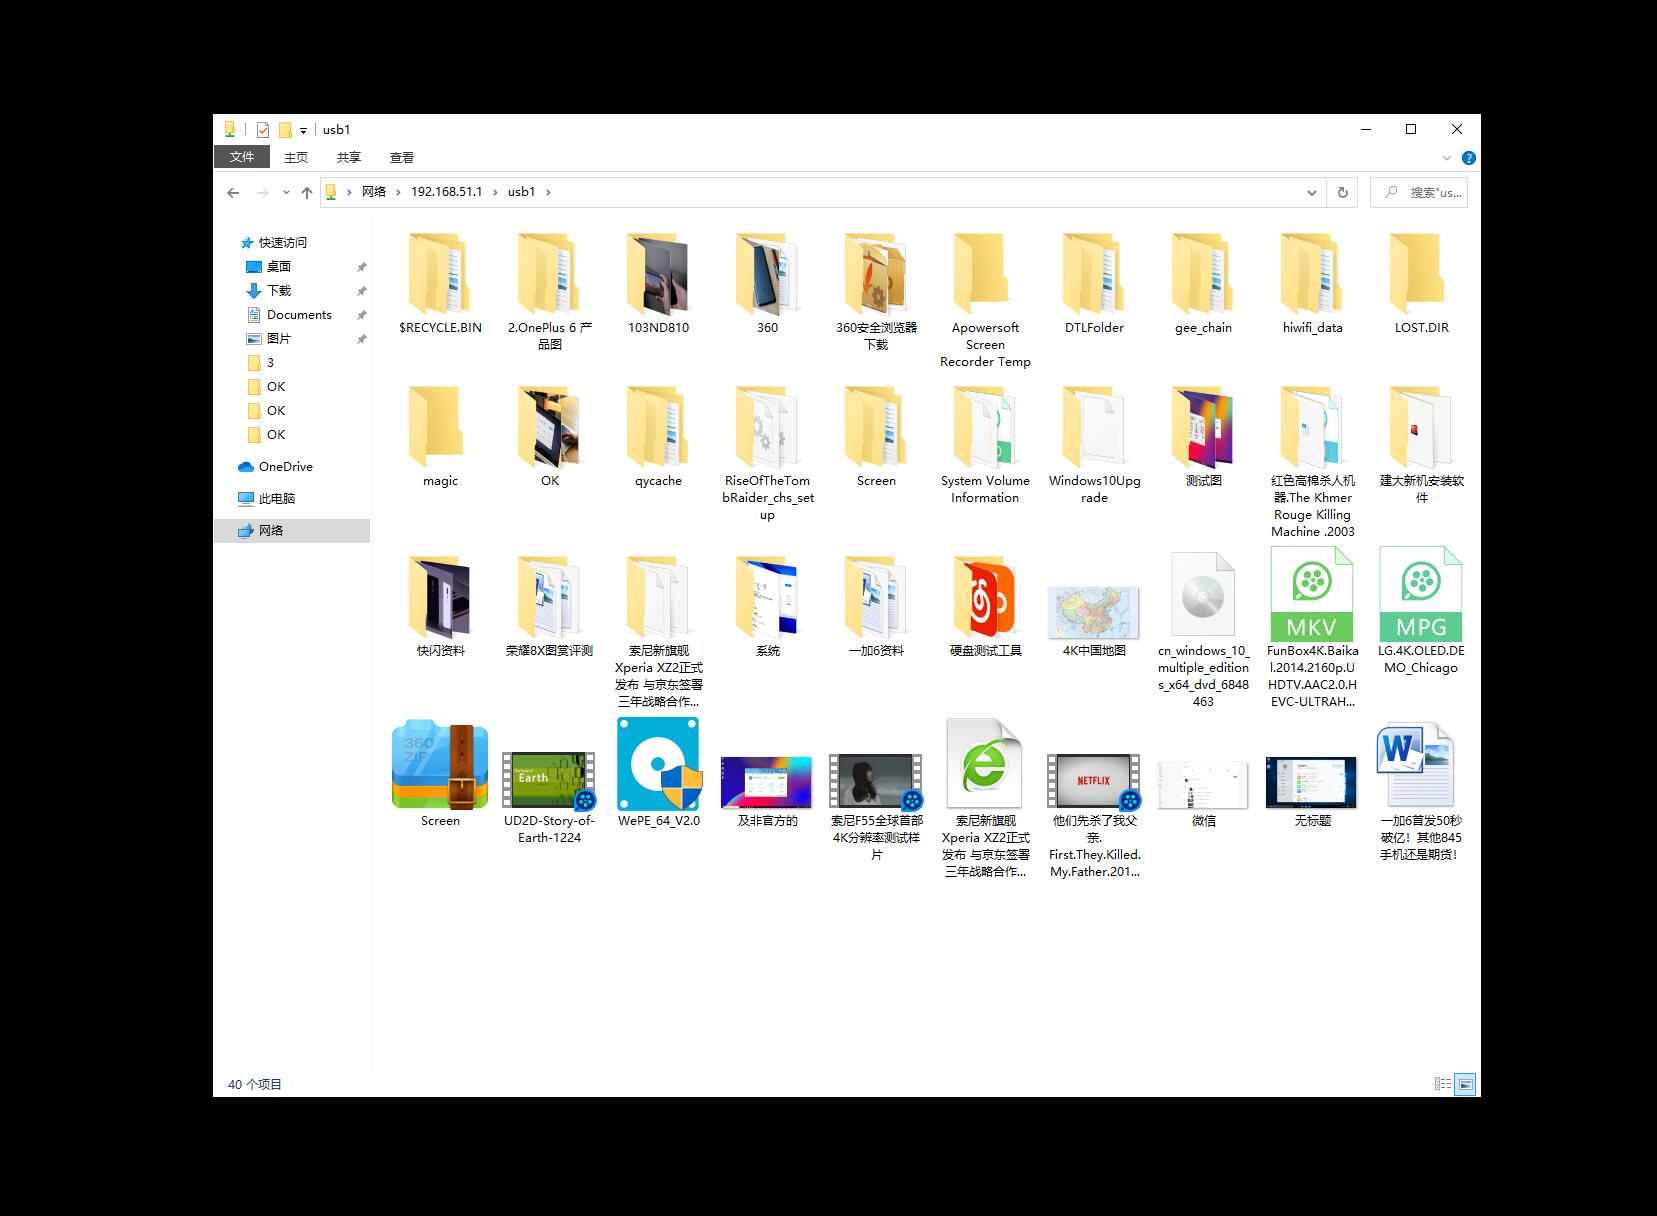Open the 文件 menu tab

tap(242, 157)
